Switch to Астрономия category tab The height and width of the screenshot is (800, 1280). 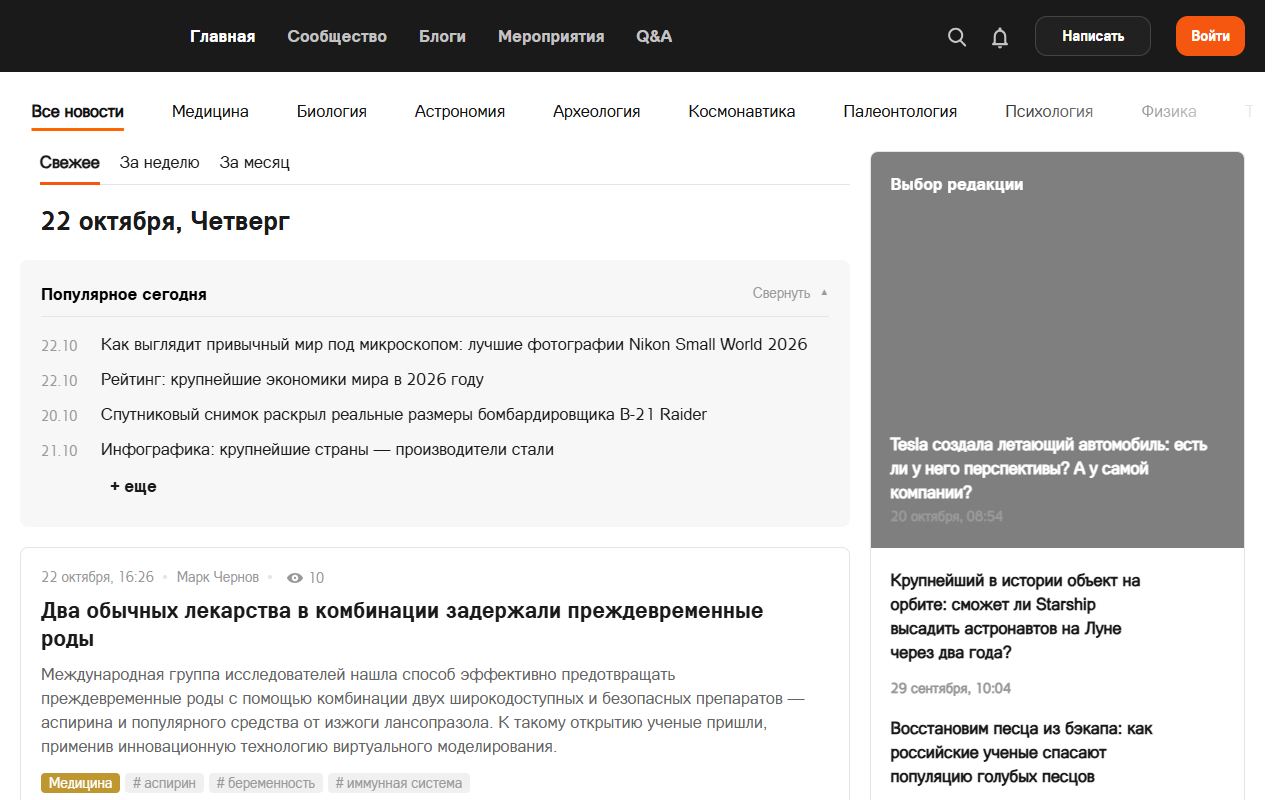tap(460, 112)
